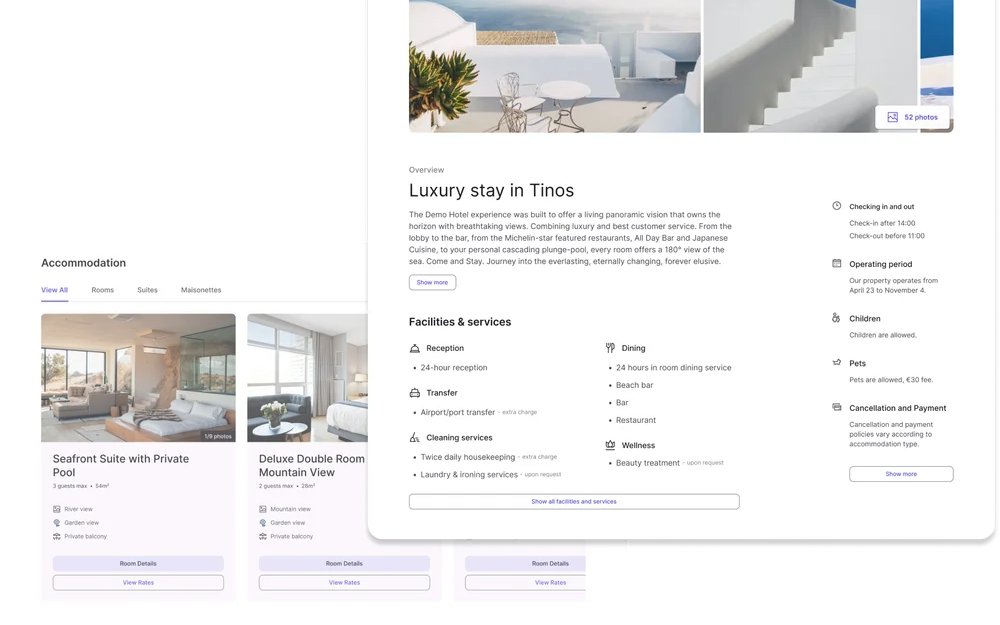
Task: Click the photo gallery icon beside 52 photos
Action: click(x=892, y=117)
